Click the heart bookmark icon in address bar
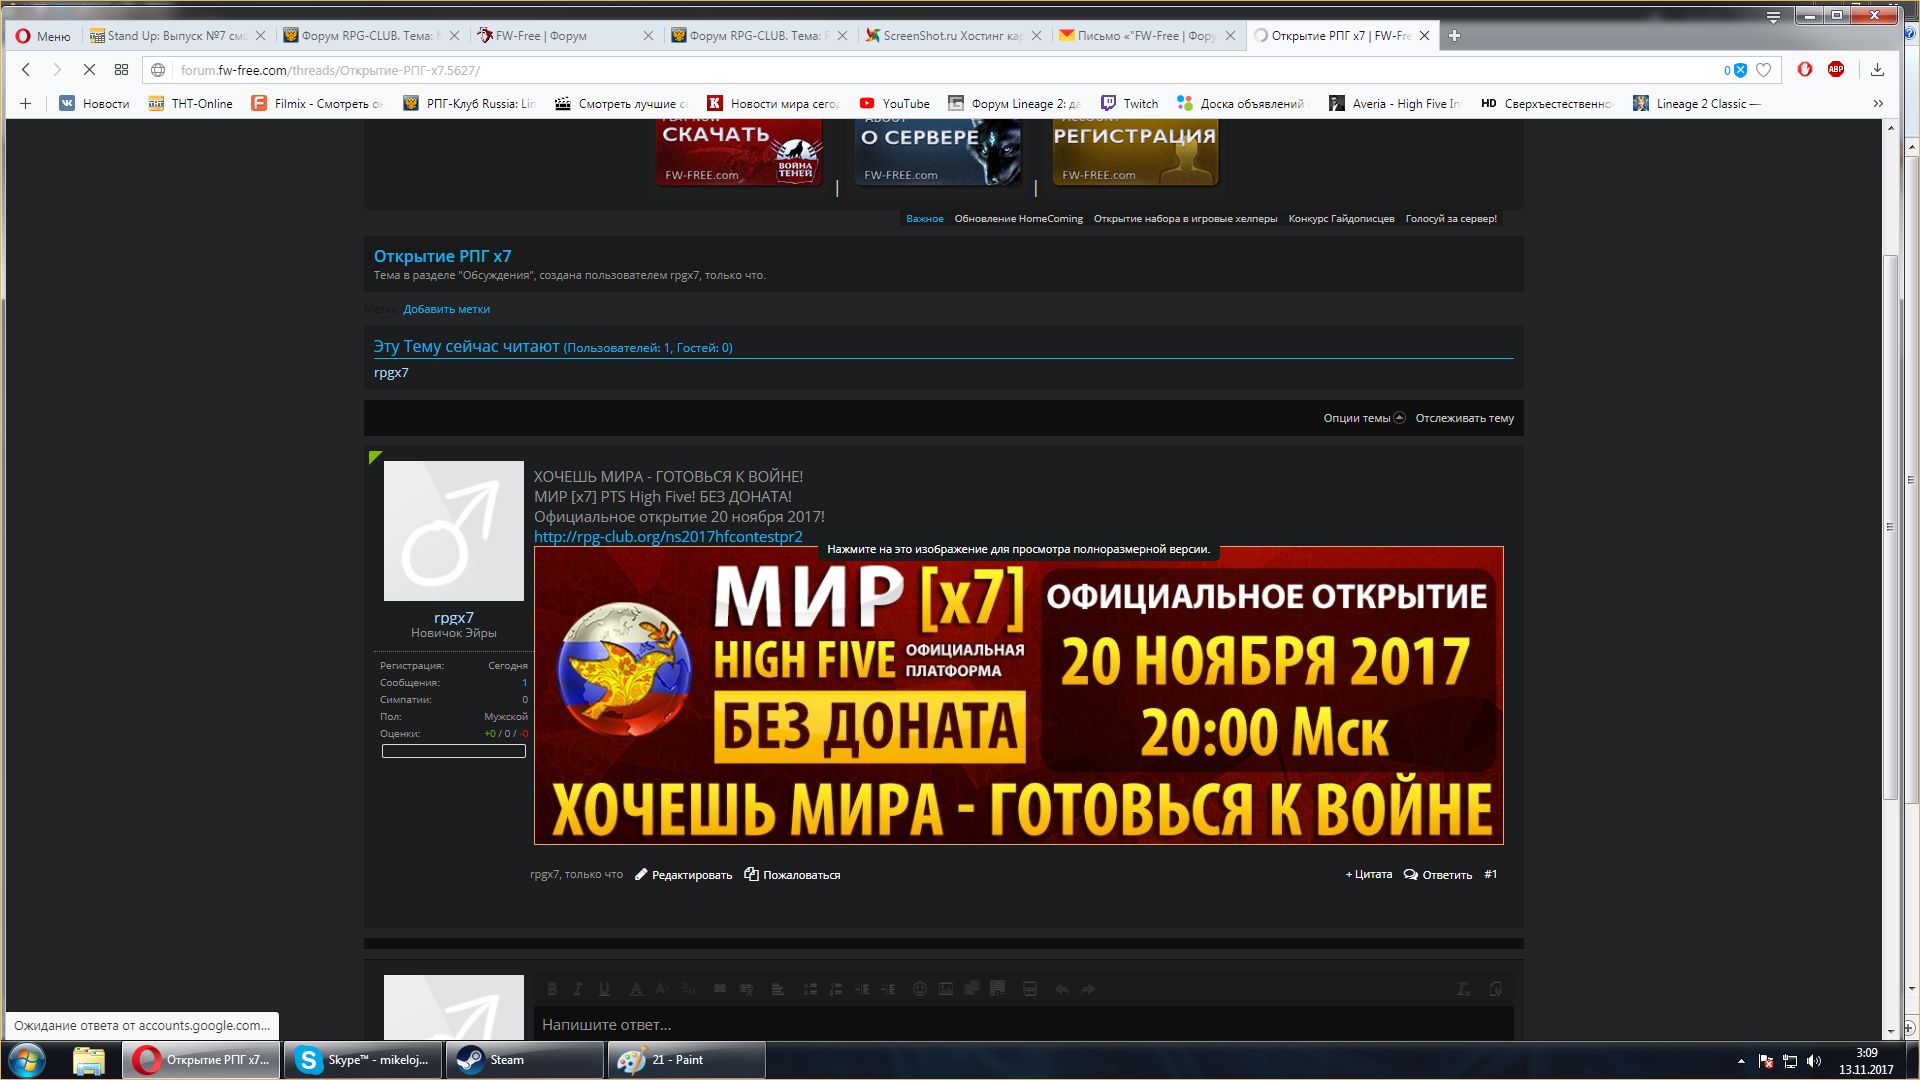Viewport: 1920px width, 1080px height. click(1764, 70)
